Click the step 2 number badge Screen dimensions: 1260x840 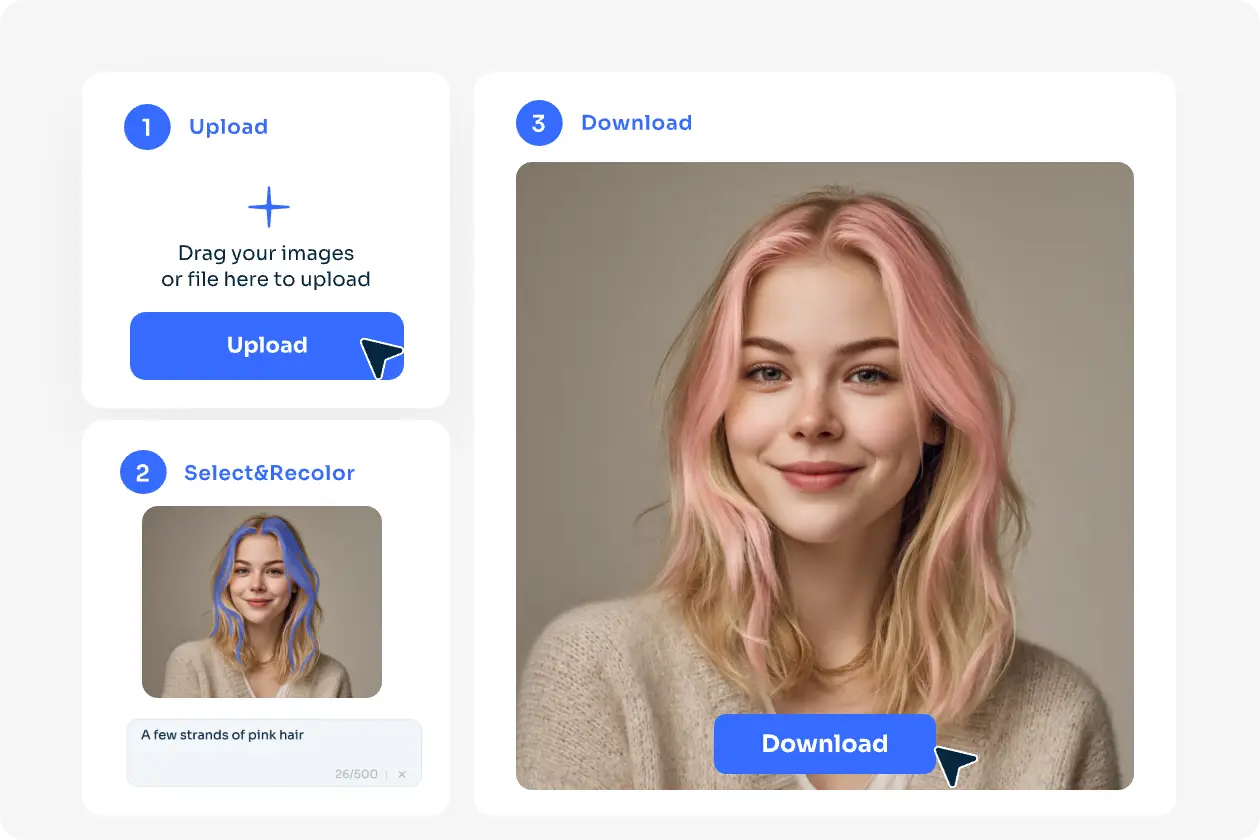[143, 472]
